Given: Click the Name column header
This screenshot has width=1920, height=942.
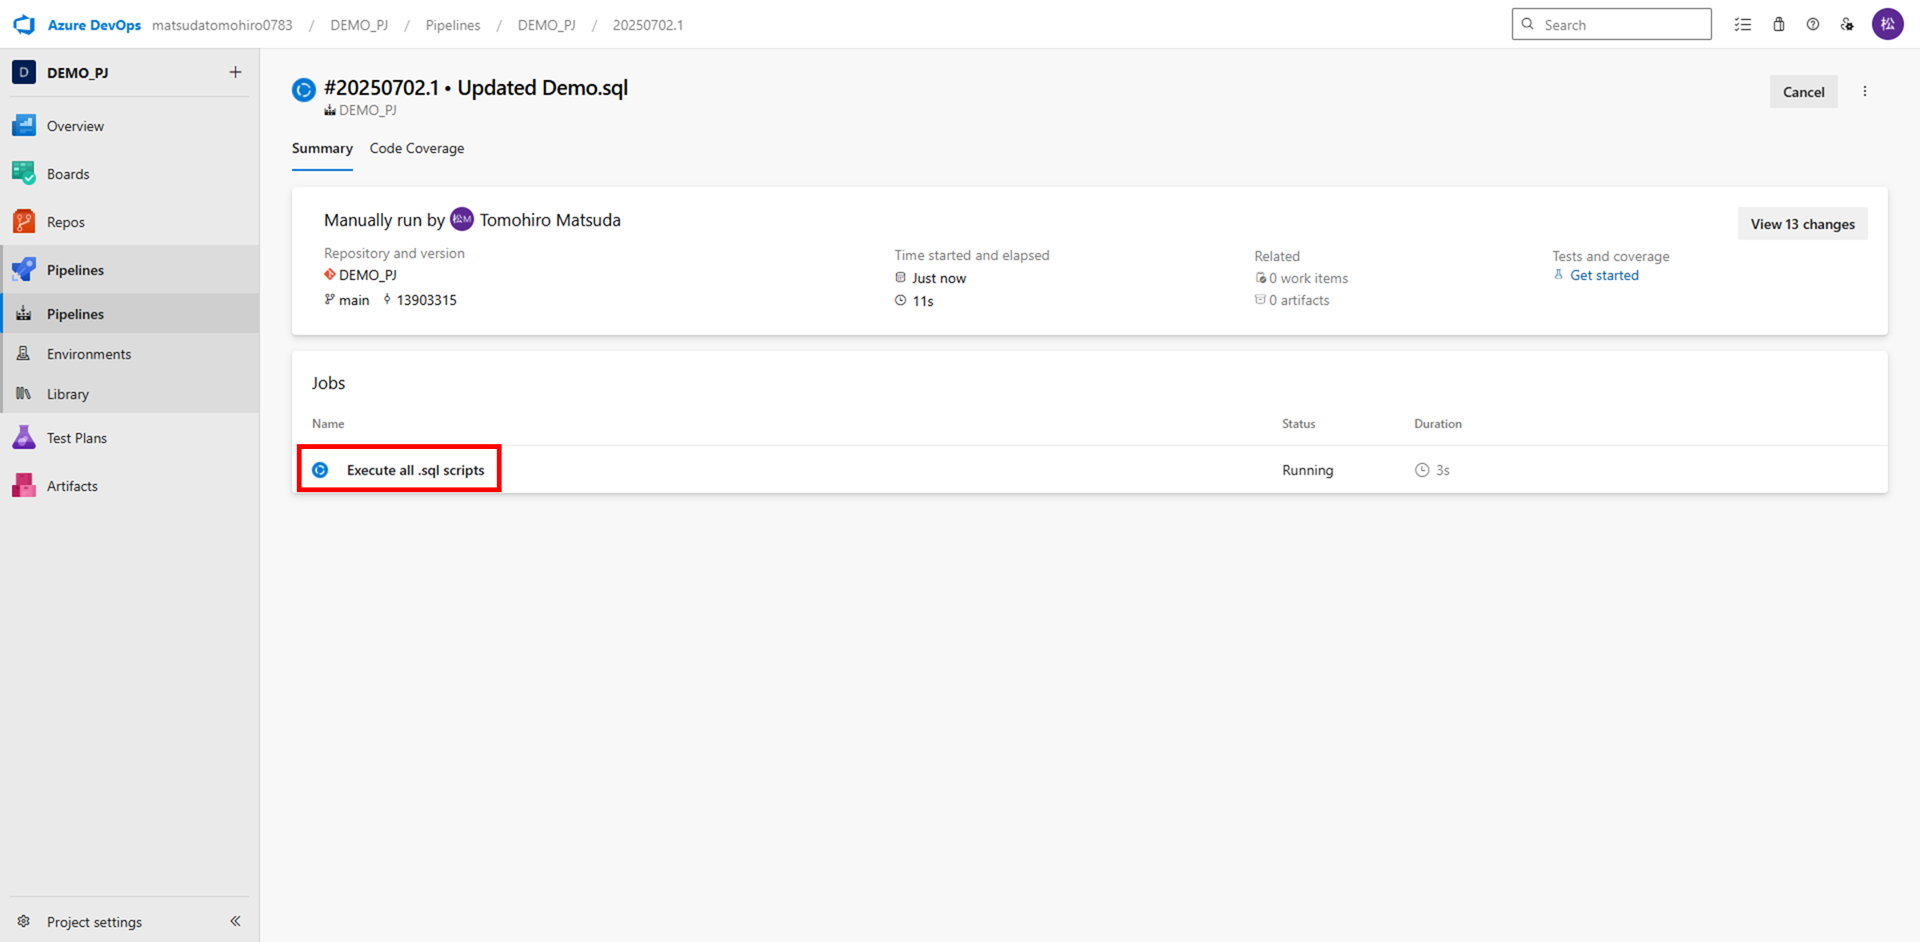Looking at the screenshot, I should 328,424.
